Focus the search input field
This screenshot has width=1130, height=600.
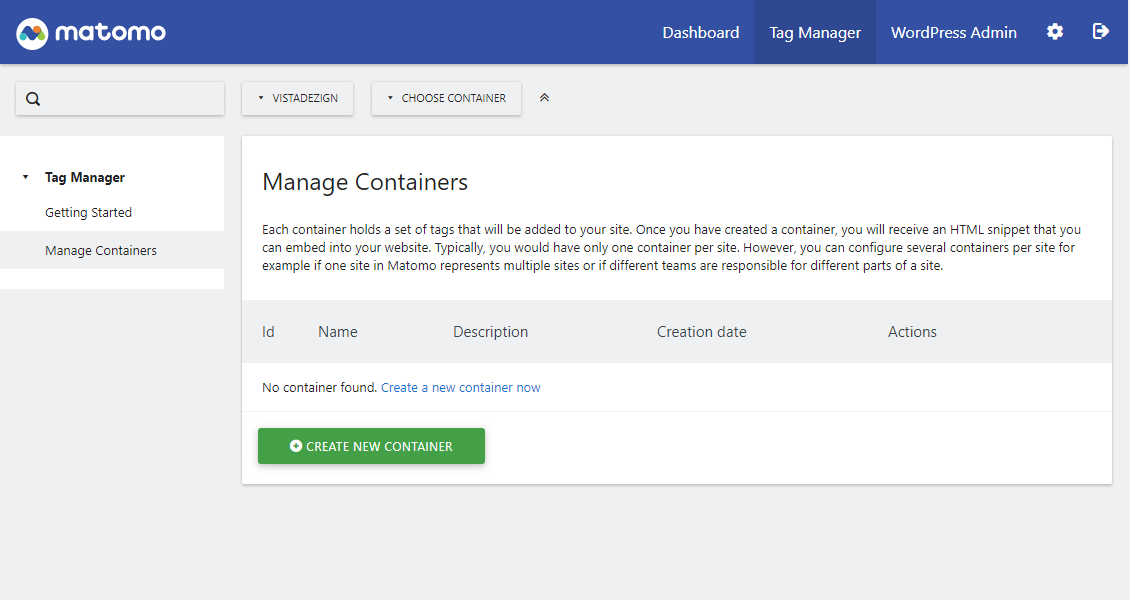pos(130,99)
